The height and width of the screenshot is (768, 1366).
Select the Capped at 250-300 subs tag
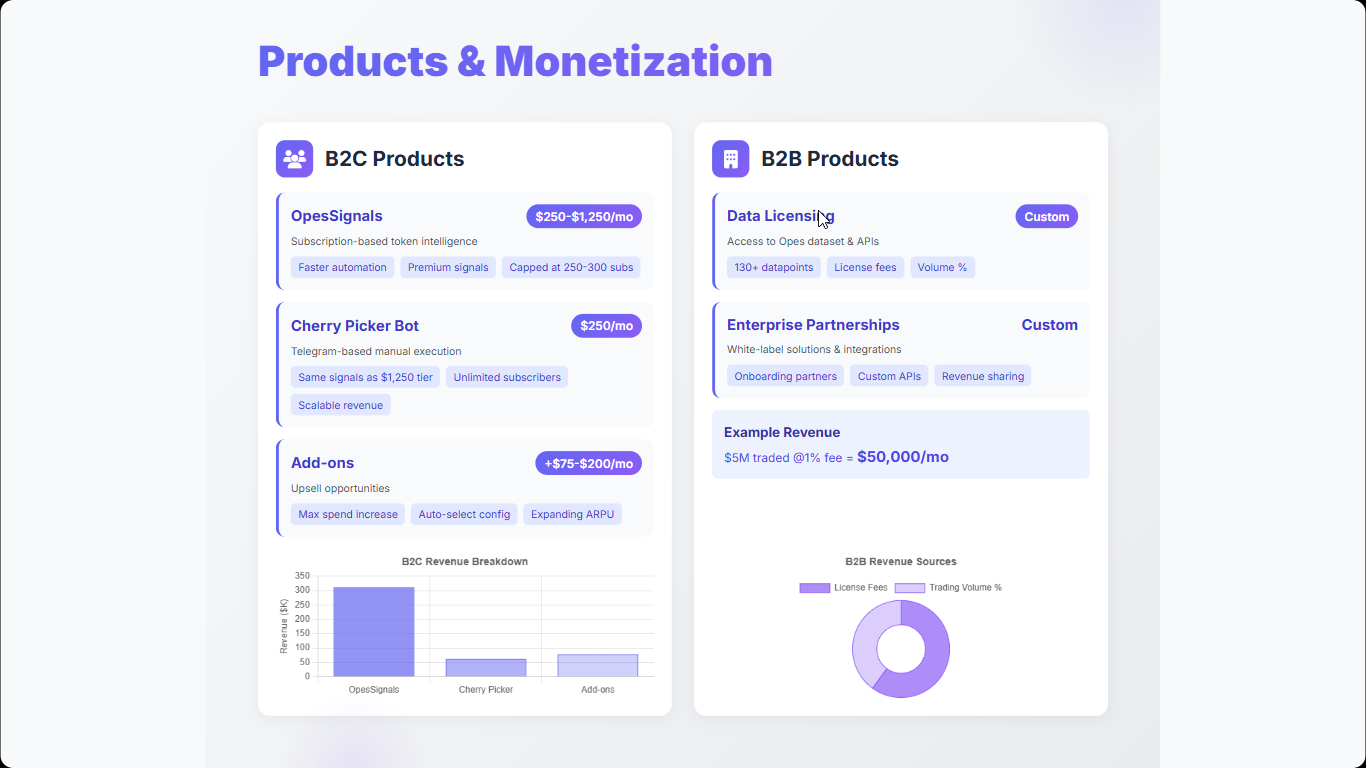pos(571,267)
